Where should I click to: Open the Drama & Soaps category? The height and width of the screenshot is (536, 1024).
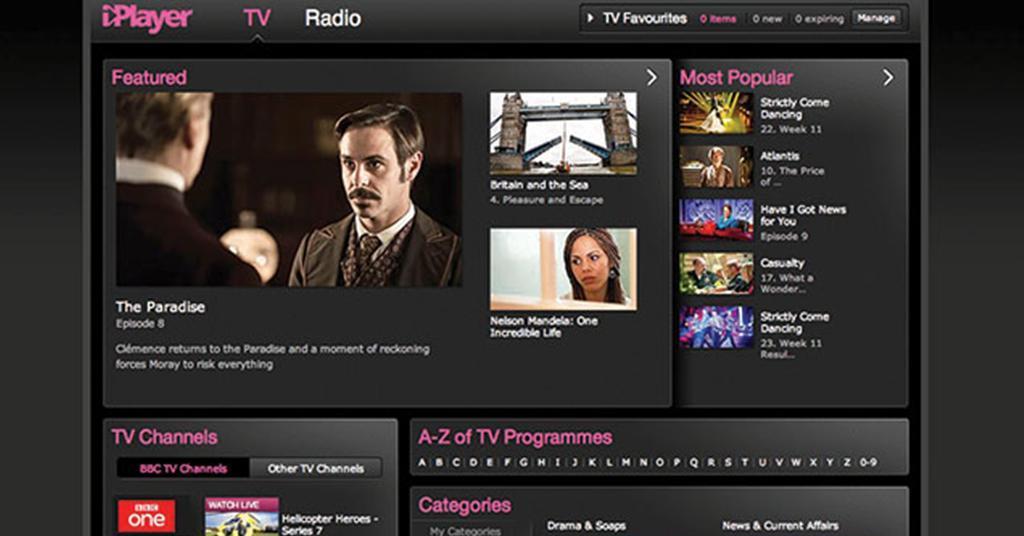[x=586, y=526]
